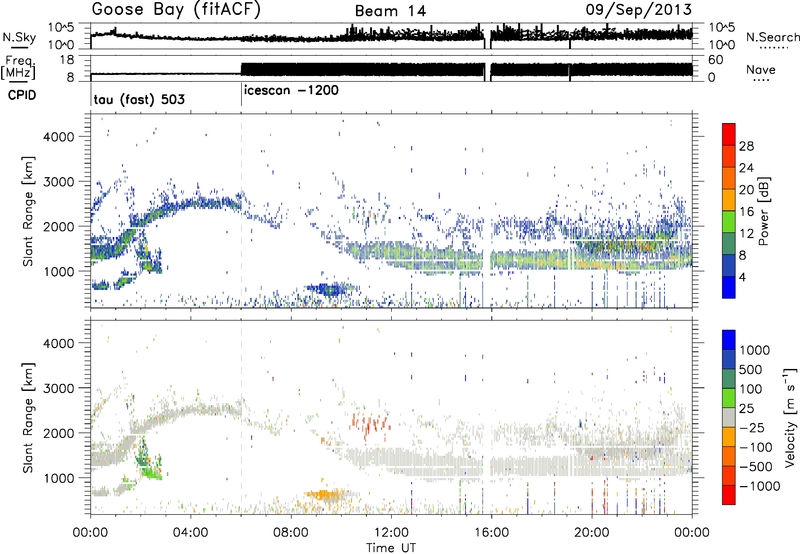Click the 'CPID' label
This screenshot has height=554, width=800.
22,95
